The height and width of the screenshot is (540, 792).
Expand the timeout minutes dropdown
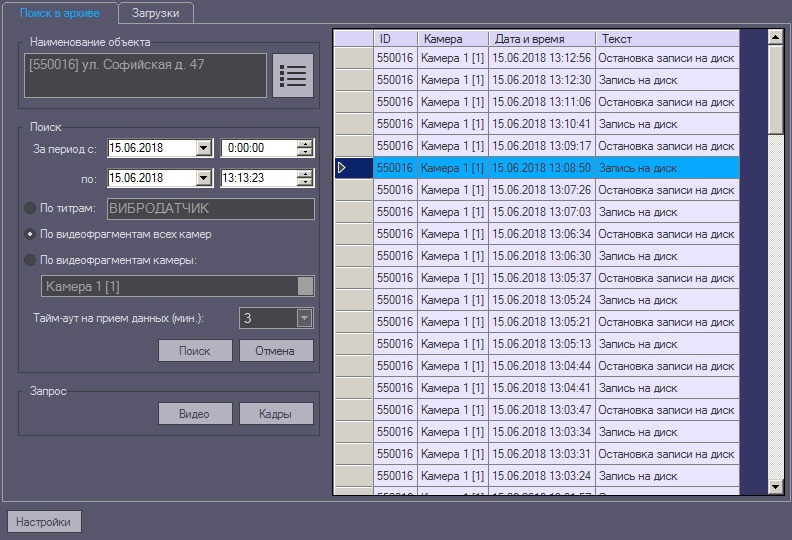tap(305, 318)
